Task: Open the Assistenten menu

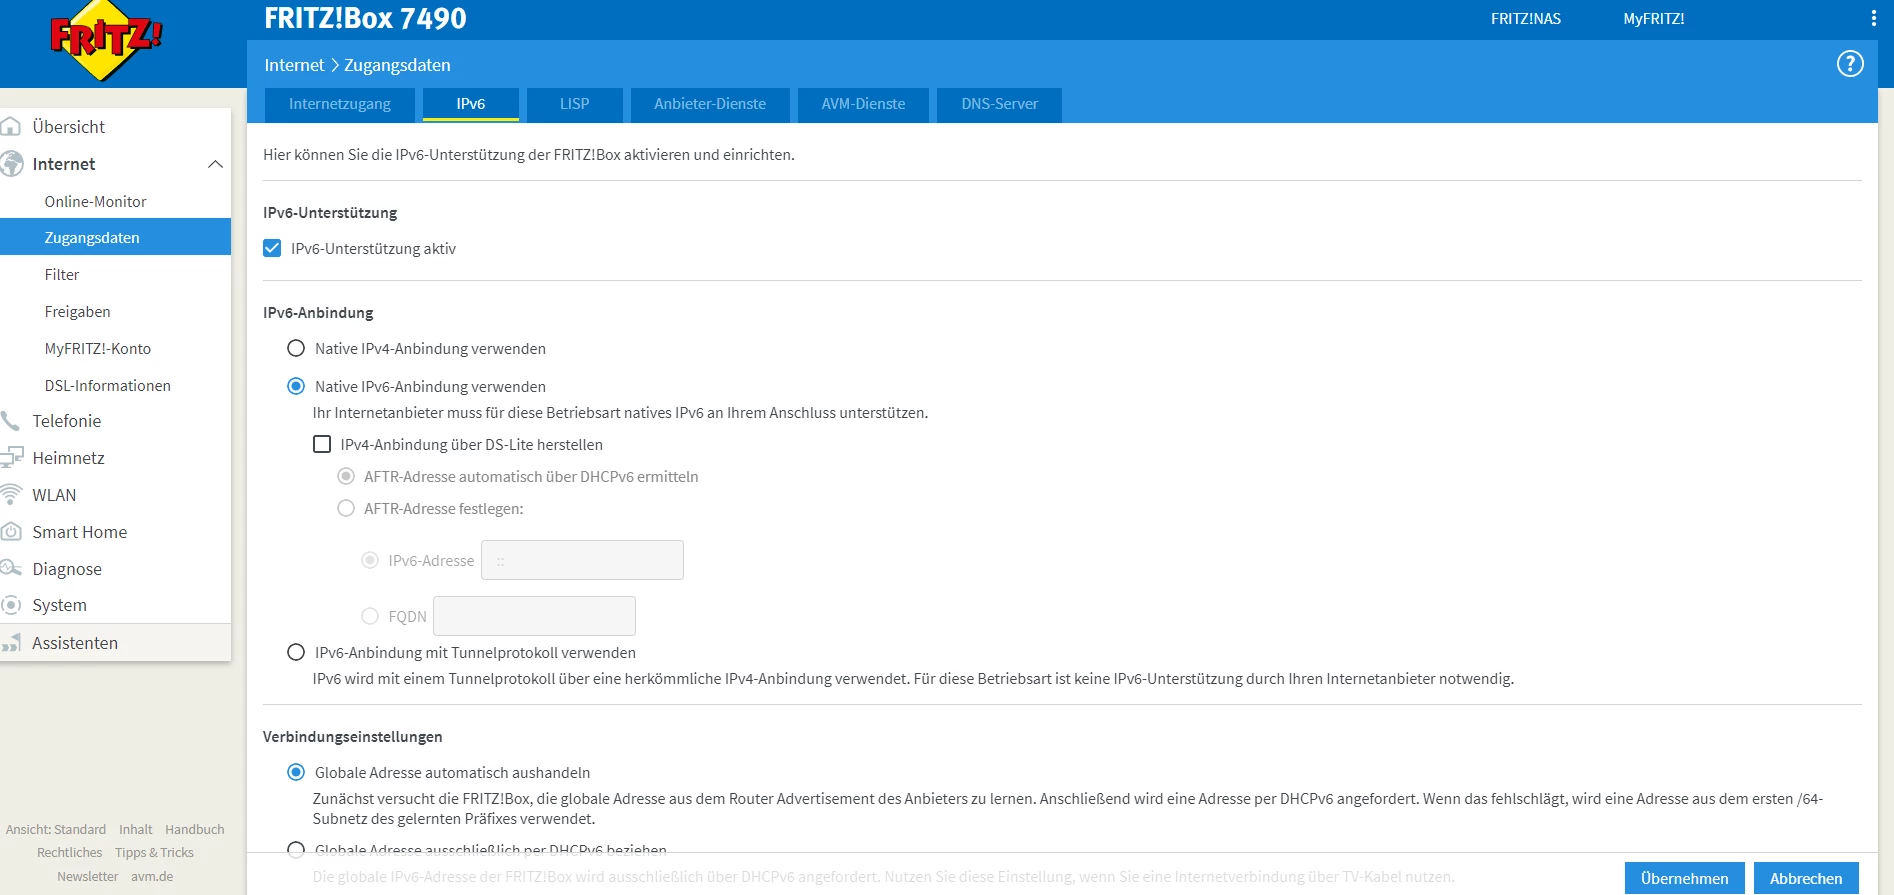Action: 75,643
